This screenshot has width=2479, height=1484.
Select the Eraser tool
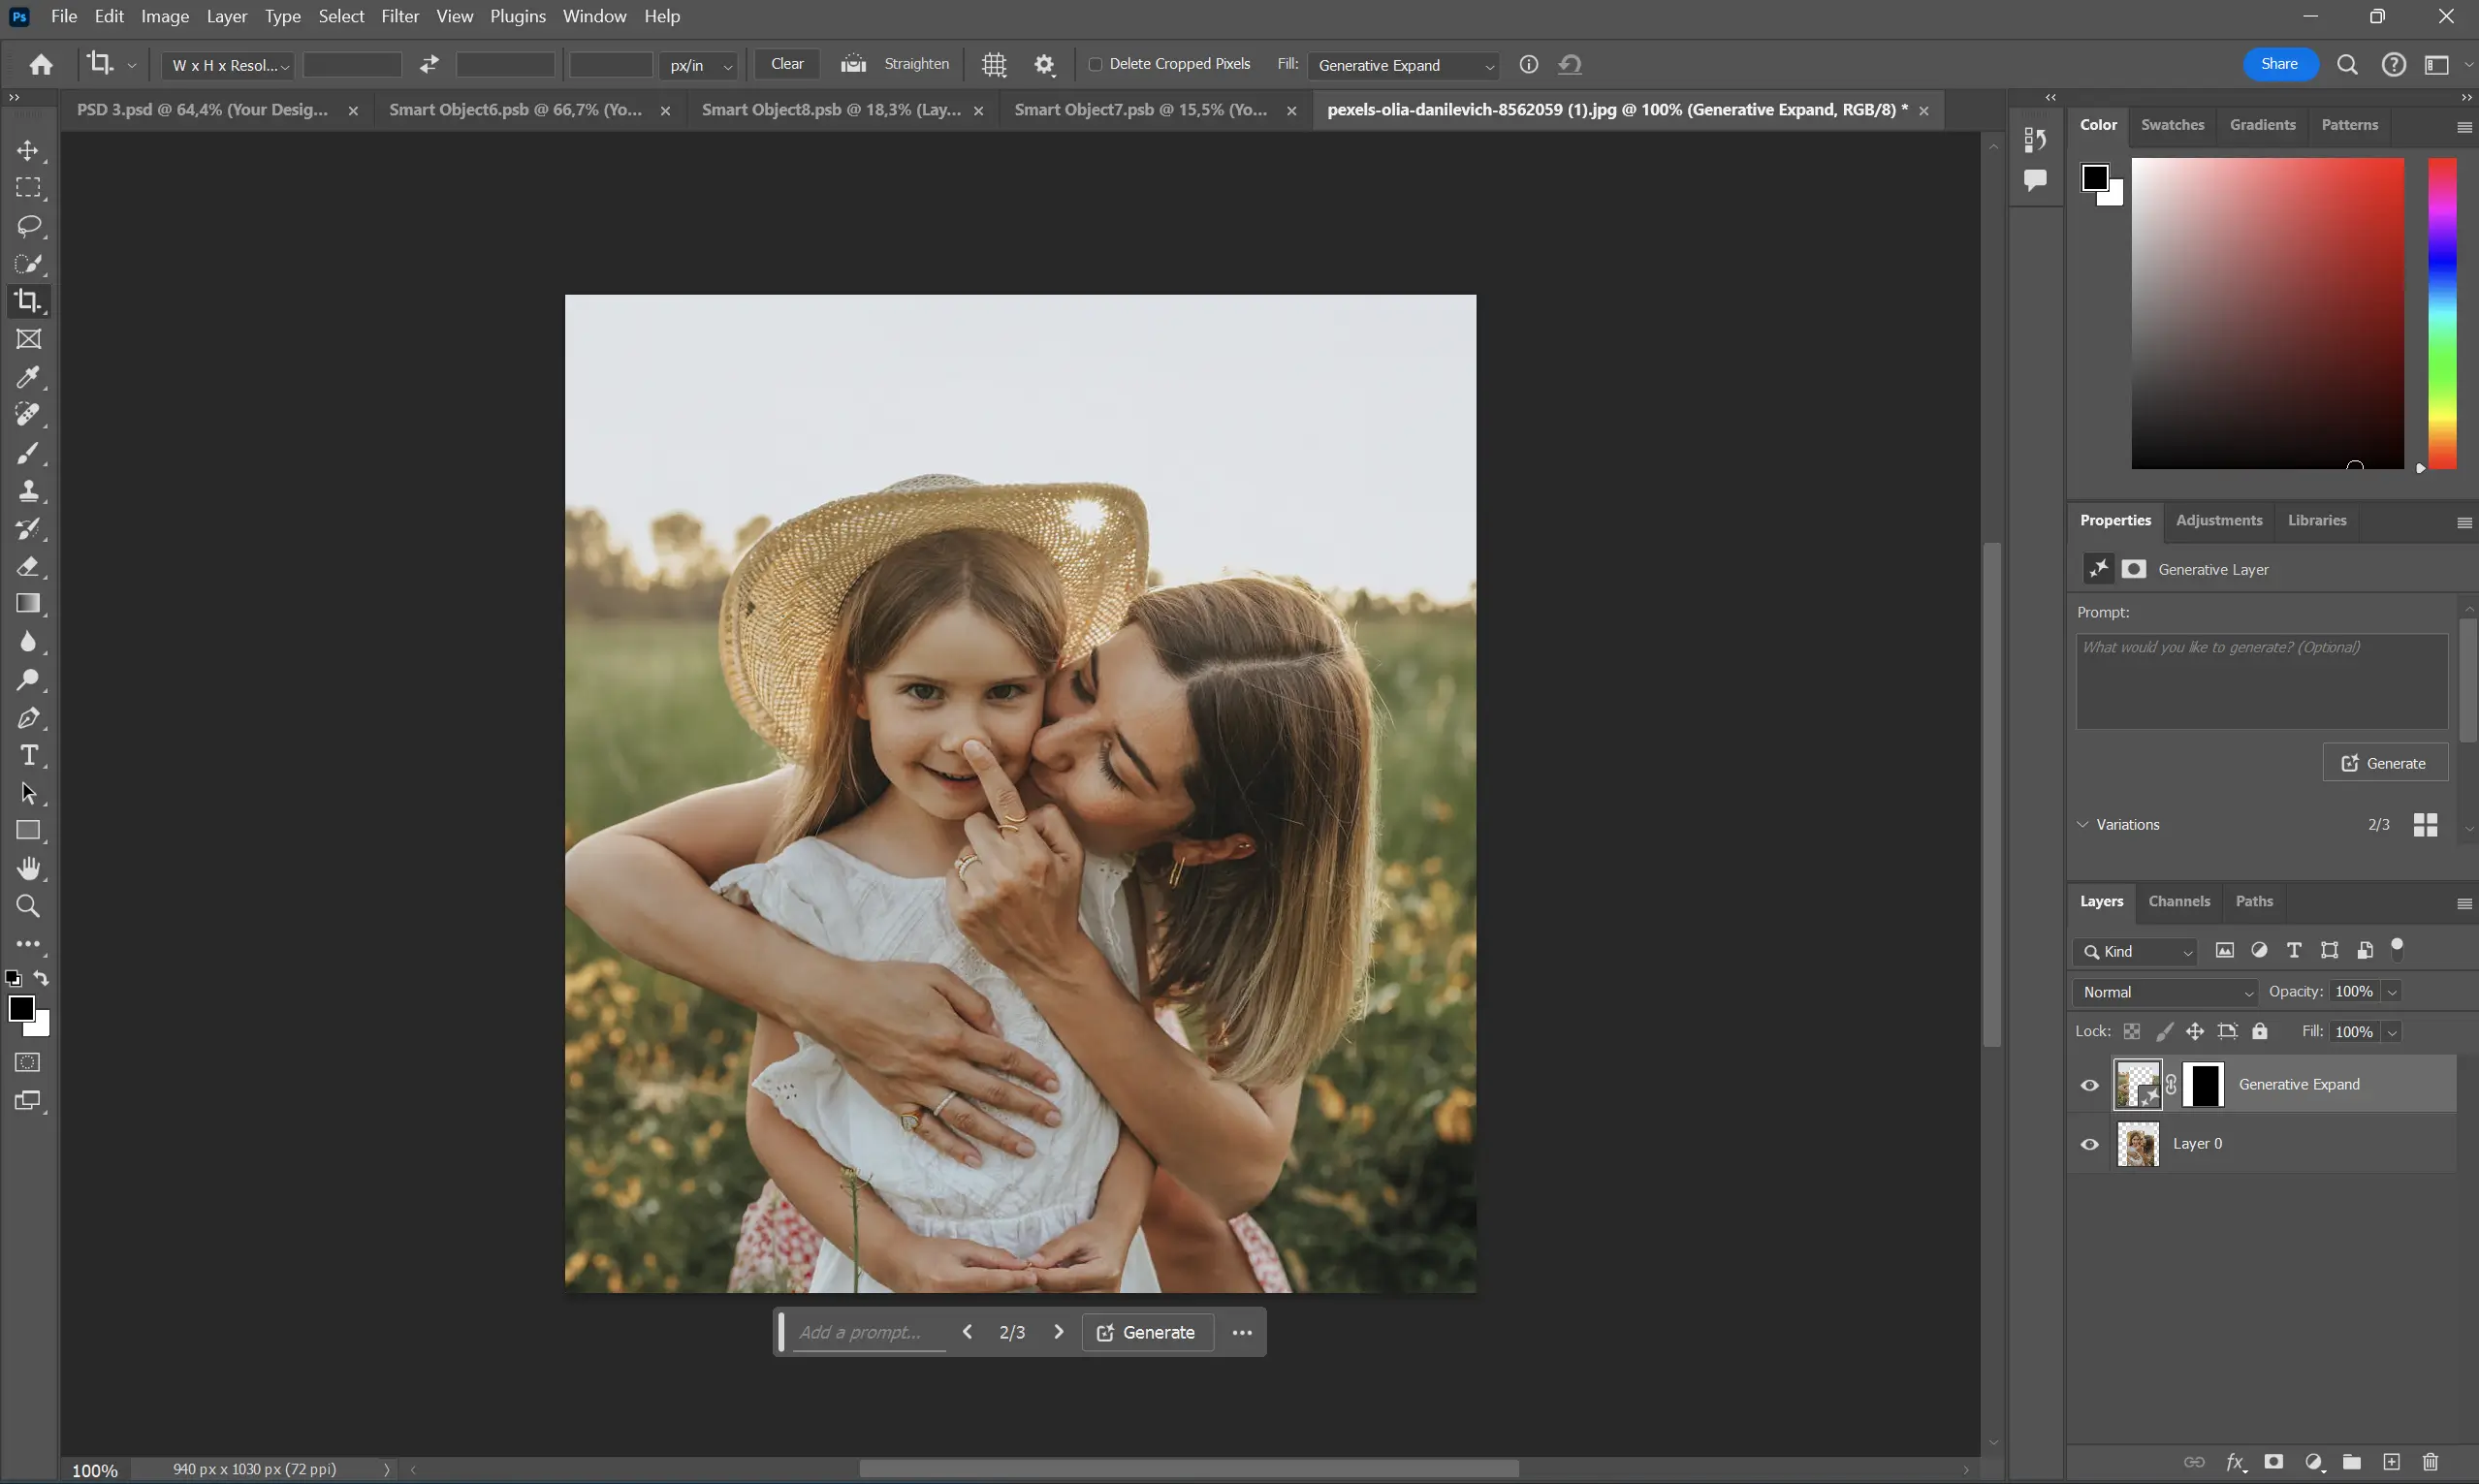click(28, 567)
